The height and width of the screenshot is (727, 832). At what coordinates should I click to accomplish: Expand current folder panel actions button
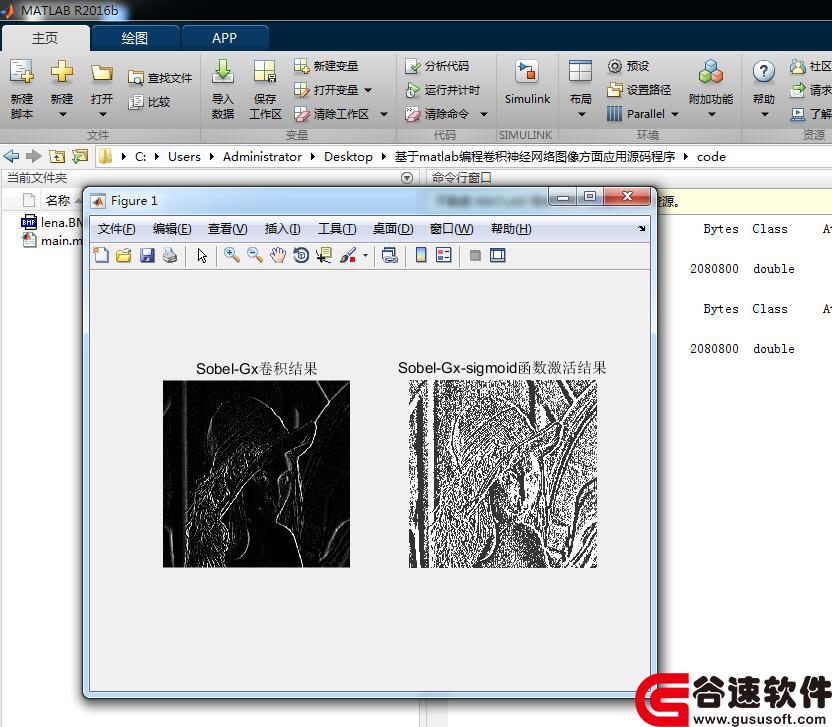point(407,178)
